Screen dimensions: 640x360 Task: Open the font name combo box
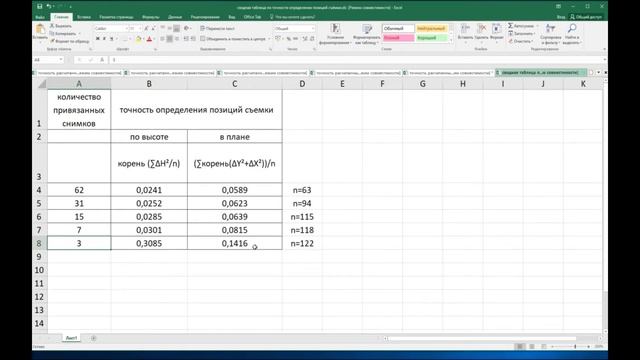[x=110, y=29]
